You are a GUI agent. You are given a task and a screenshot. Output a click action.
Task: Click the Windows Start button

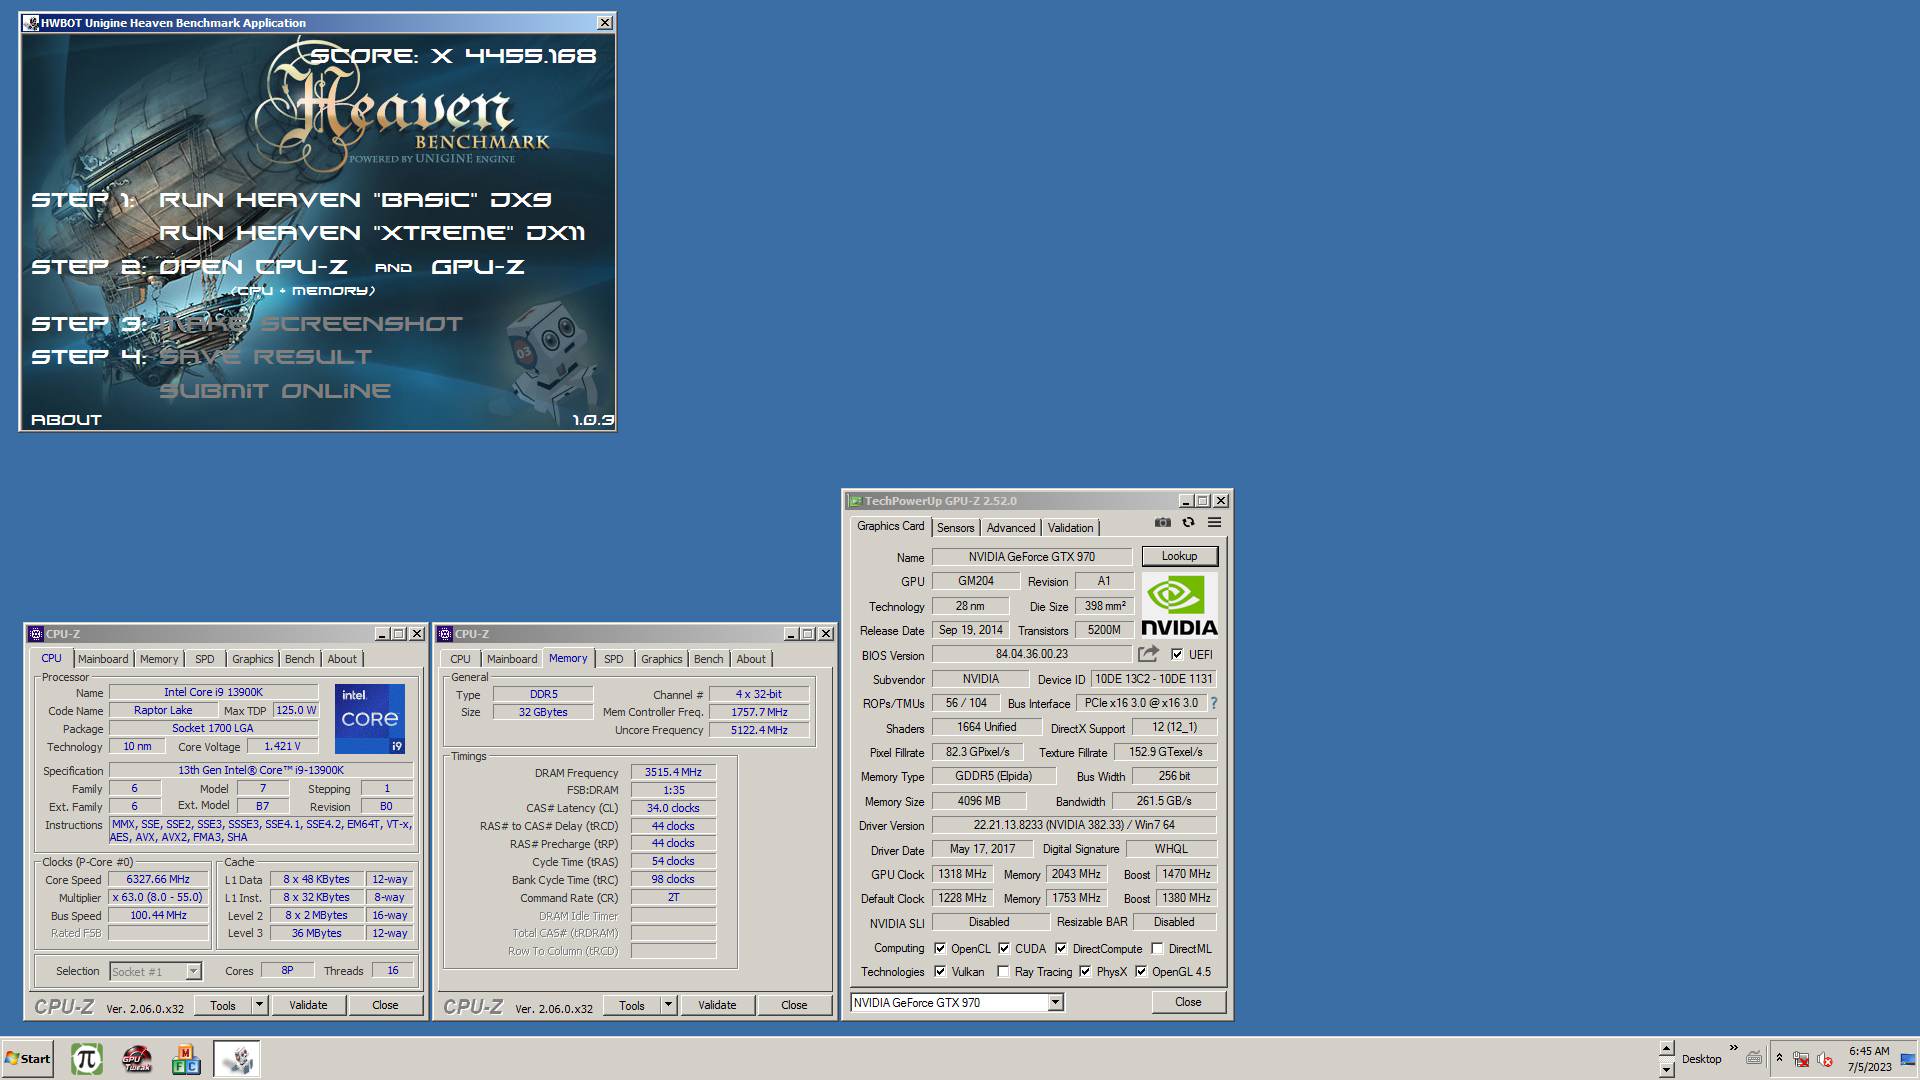tap(27, 1059)
